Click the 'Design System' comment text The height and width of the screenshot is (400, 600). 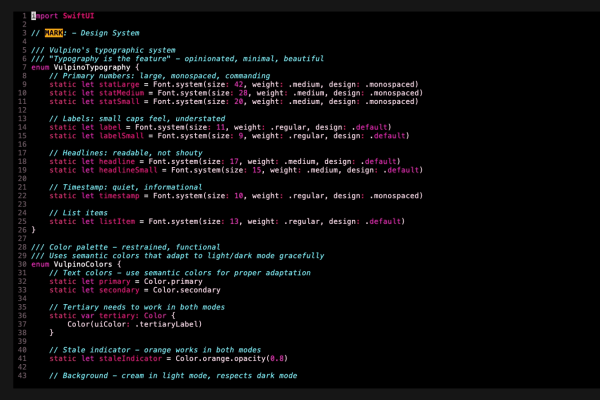pyautogui.click(x=110, y=33)
